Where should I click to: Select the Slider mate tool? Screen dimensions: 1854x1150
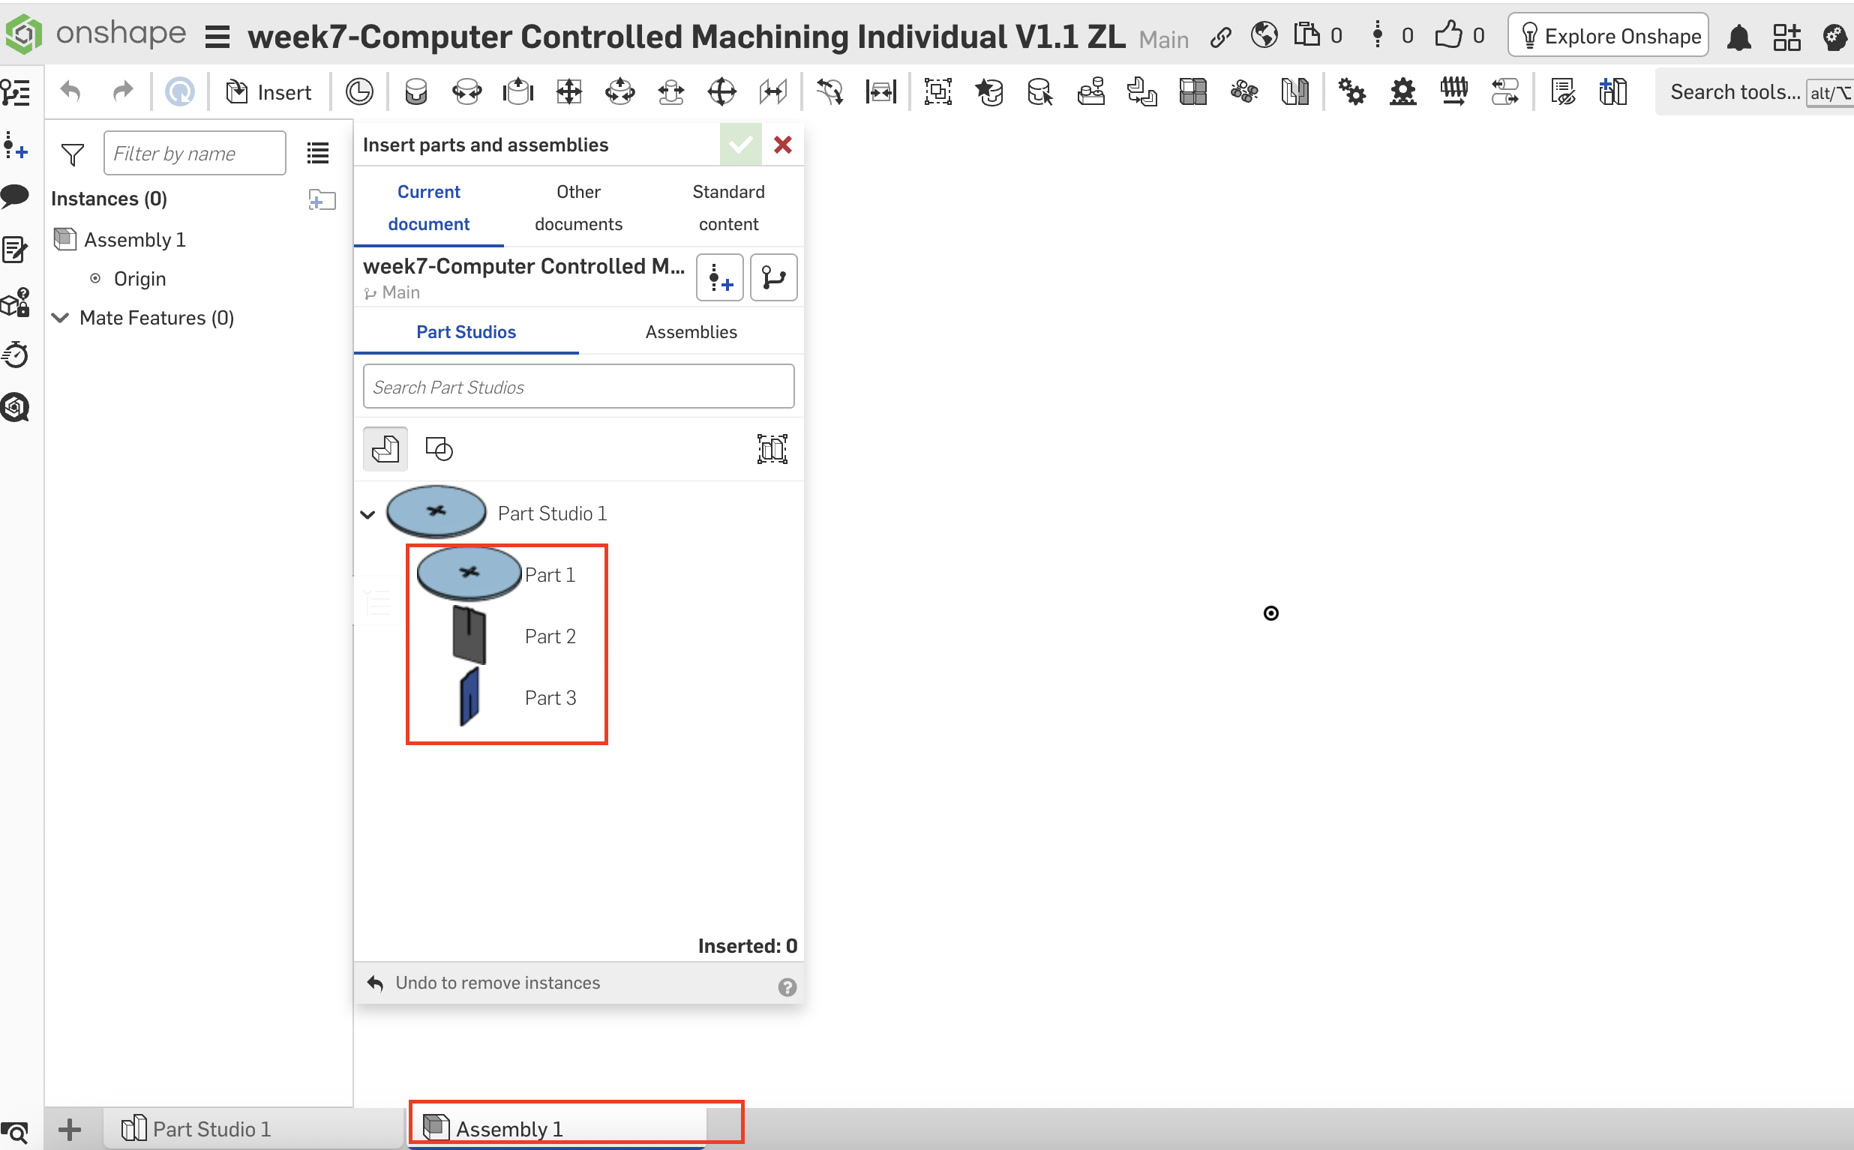point(518,92)
